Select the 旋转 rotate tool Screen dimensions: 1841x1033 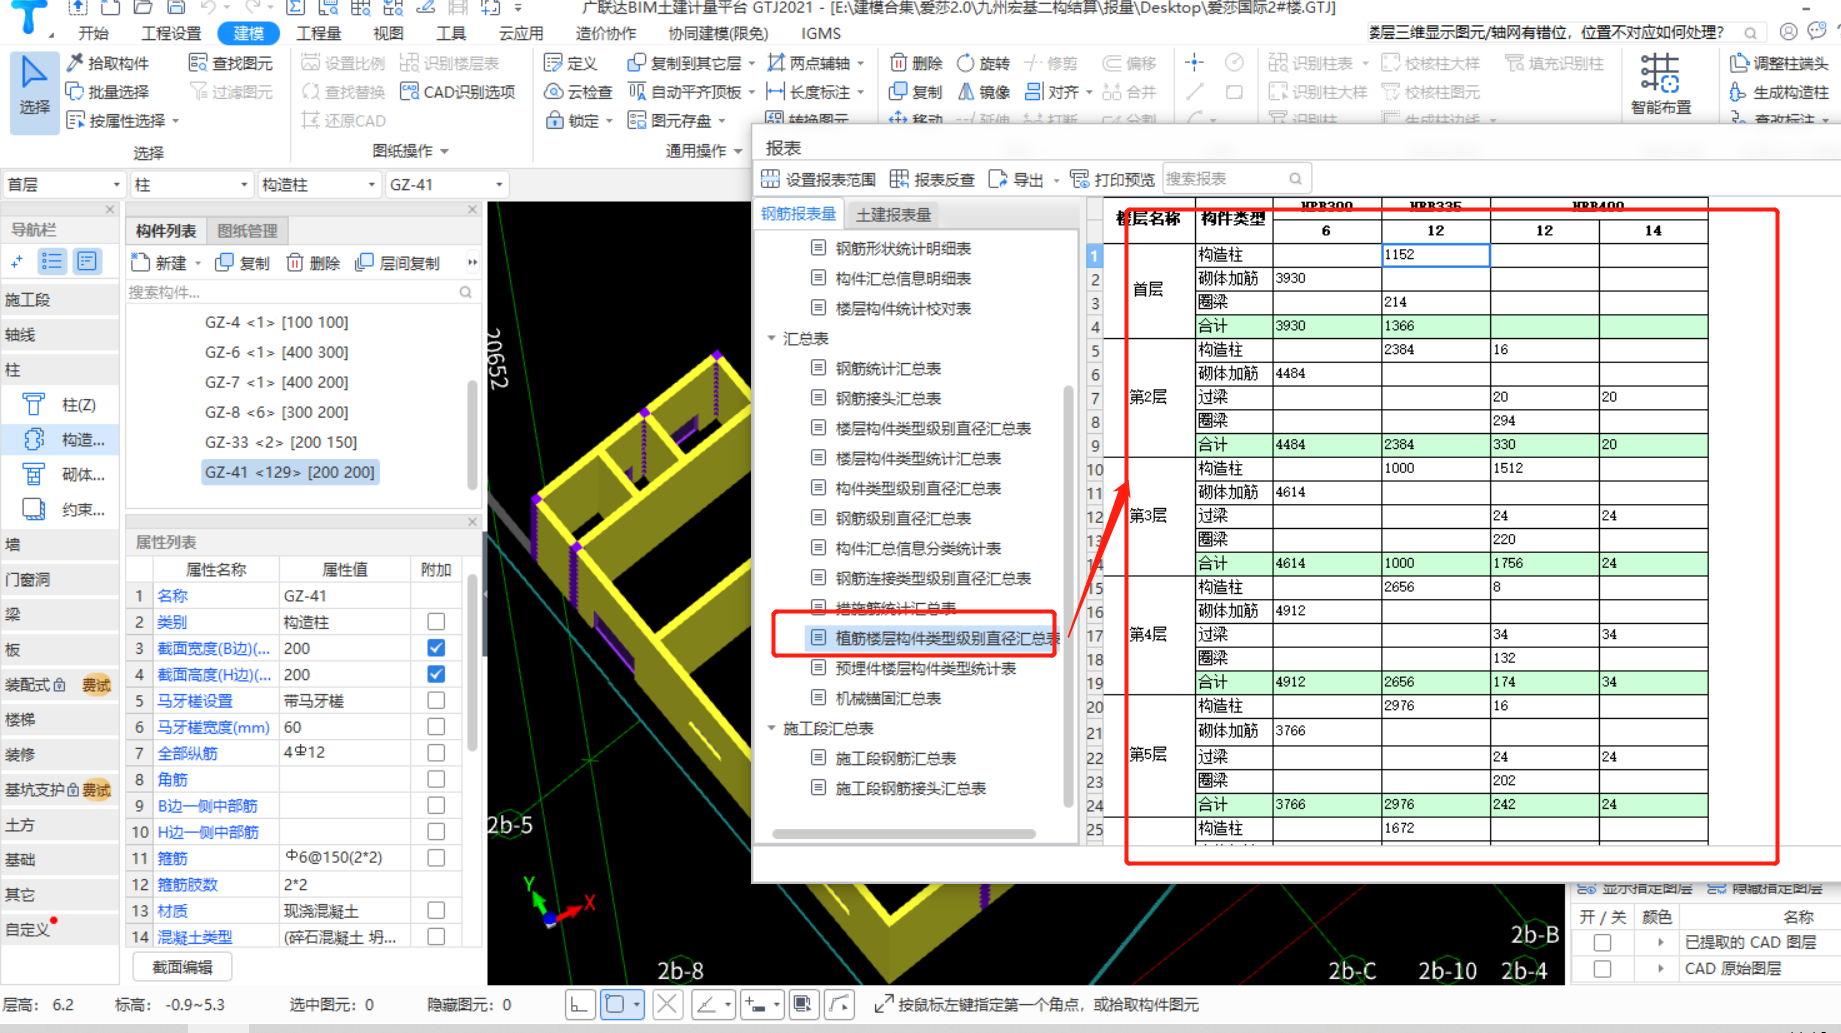(x=984, y=63)
